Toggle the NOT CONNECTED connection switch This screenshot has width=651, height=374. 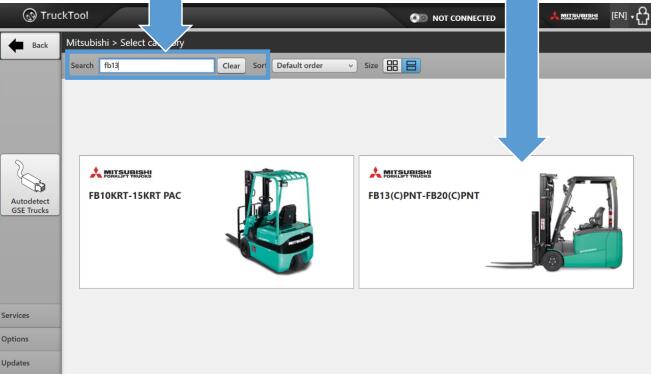[x=418, y=18]
